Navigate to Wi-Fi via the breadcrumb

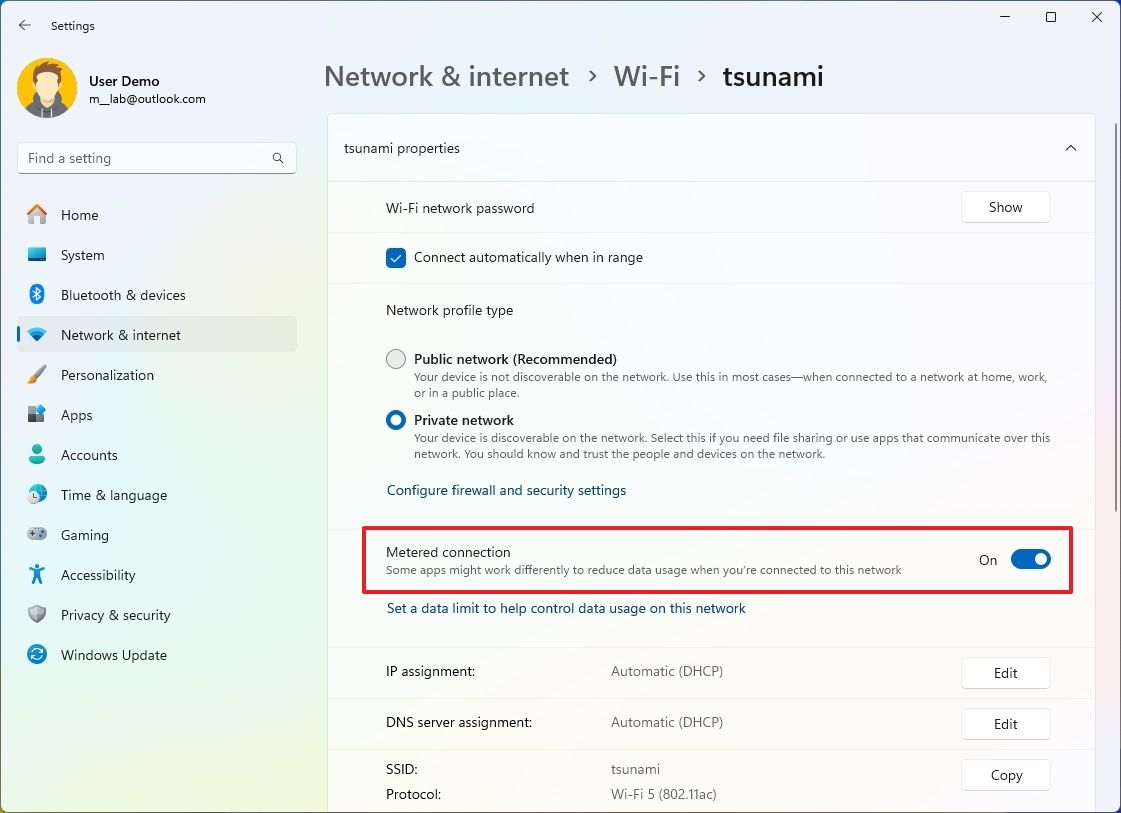[646, 76]
